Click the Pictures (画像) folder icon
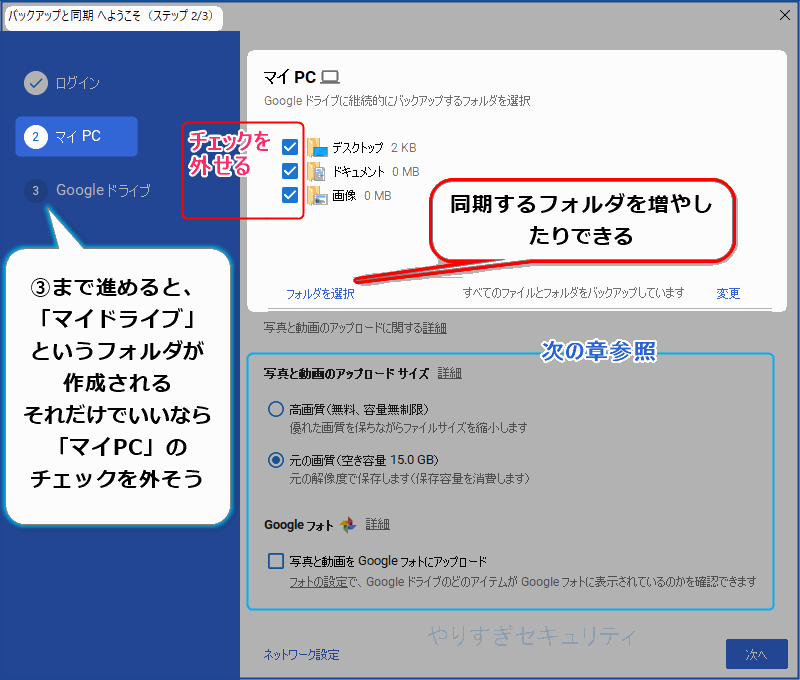800x680 pixels. pos(317,195)
